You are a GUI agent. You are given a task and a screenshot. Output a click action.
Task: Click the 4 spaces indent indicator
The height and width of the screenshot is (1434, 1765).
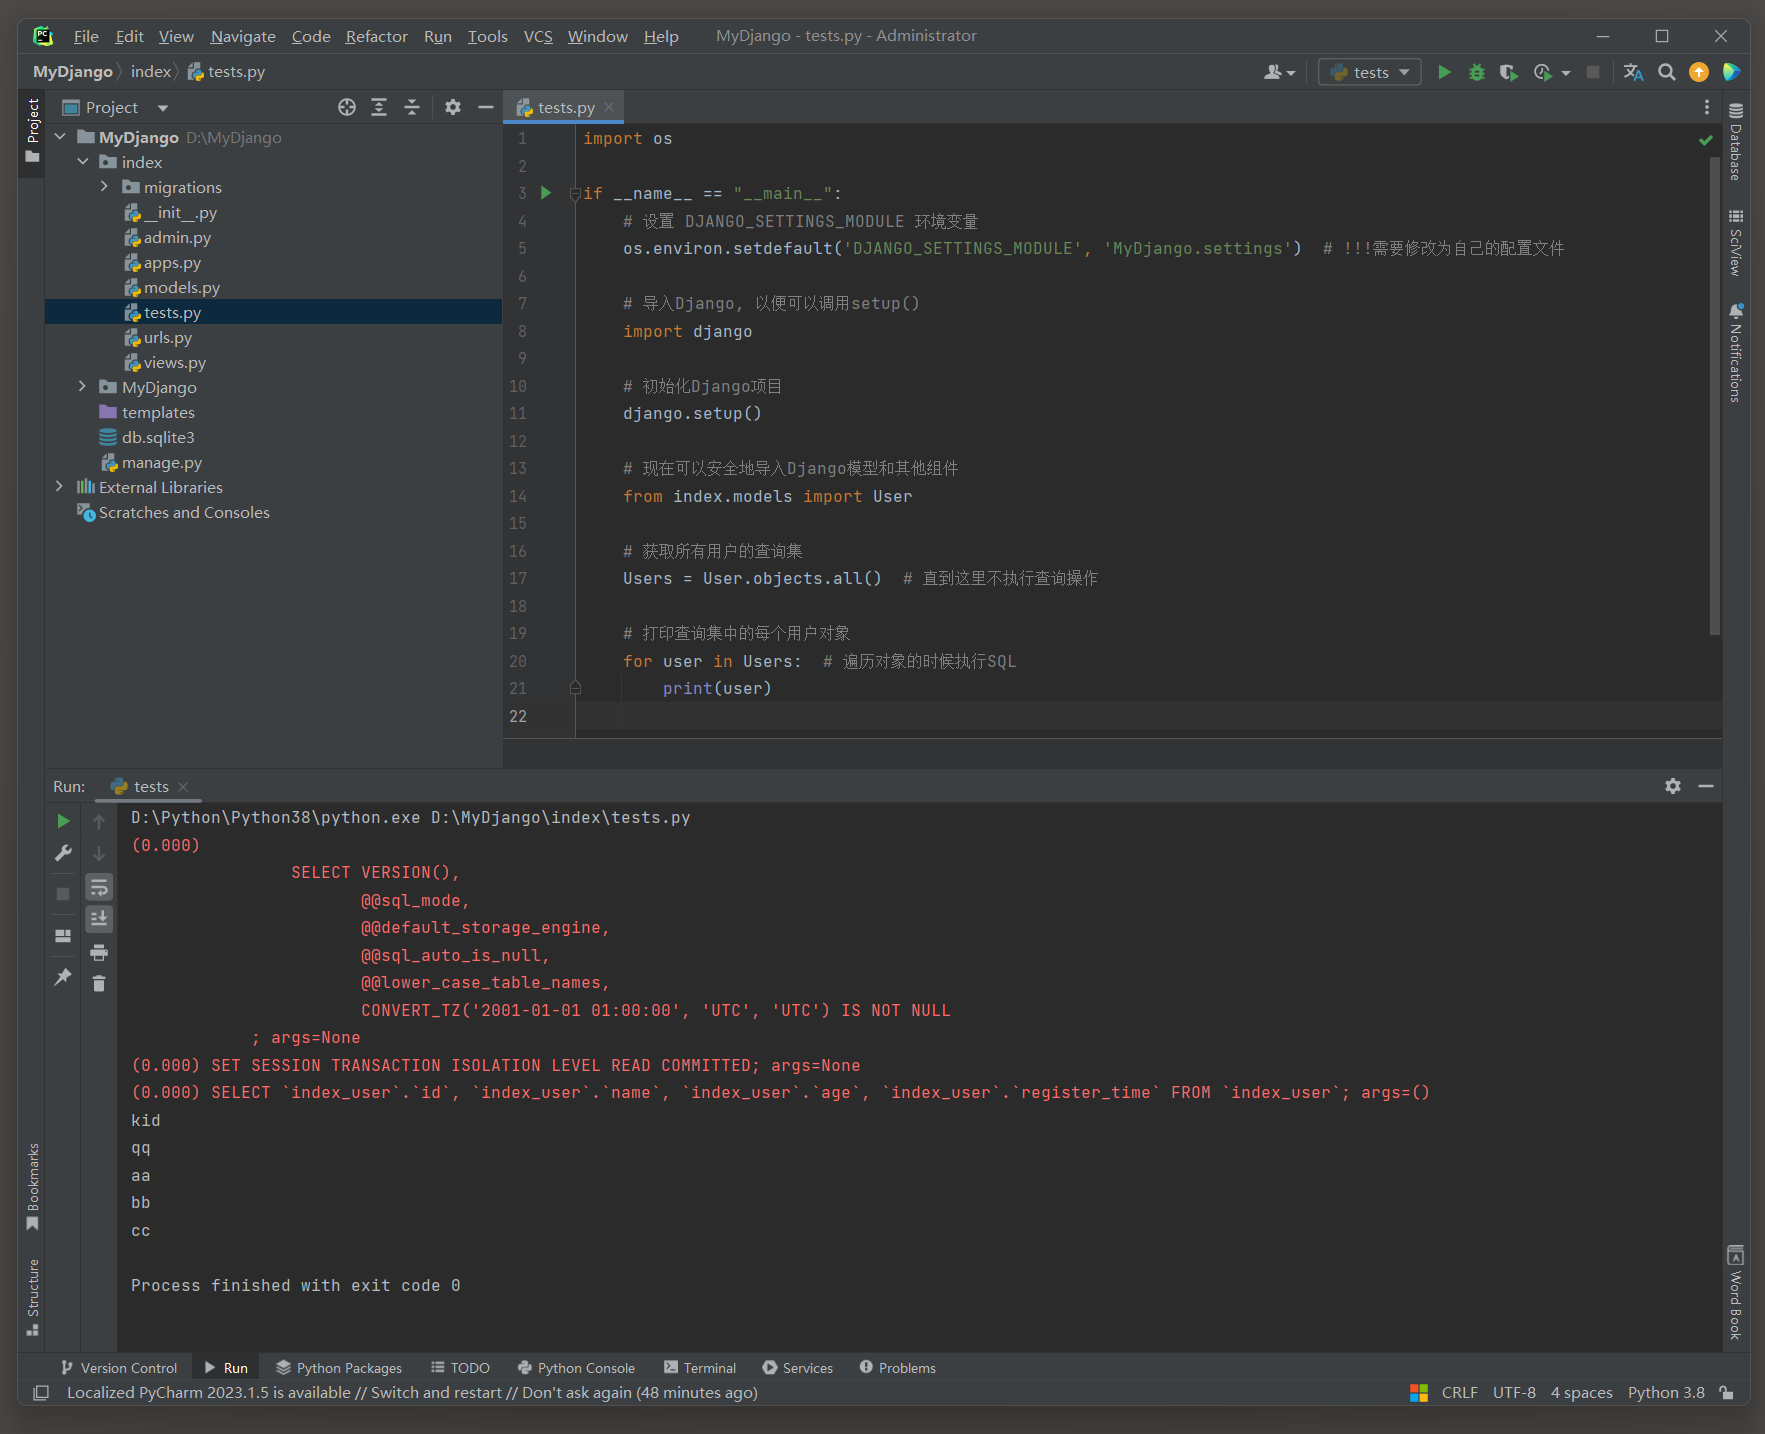point(1581,1392)
